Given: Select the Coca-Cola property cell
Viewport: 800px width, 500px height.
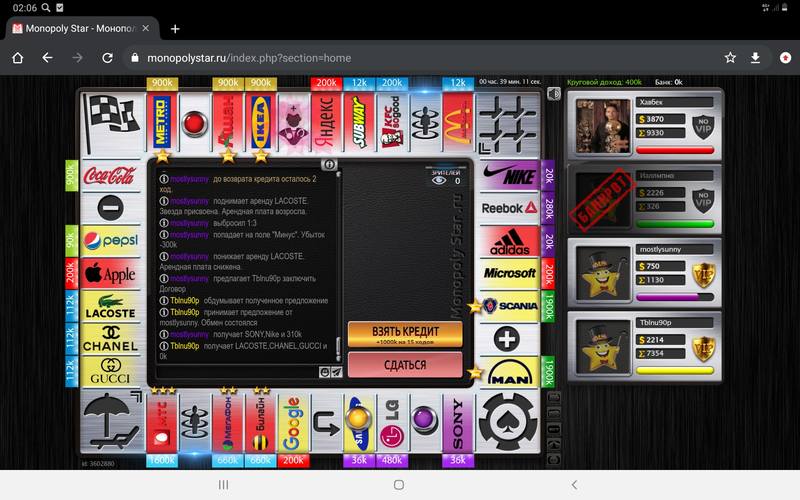Looking at the screenshot, I should pyautogui.click(x=110, y=176).
